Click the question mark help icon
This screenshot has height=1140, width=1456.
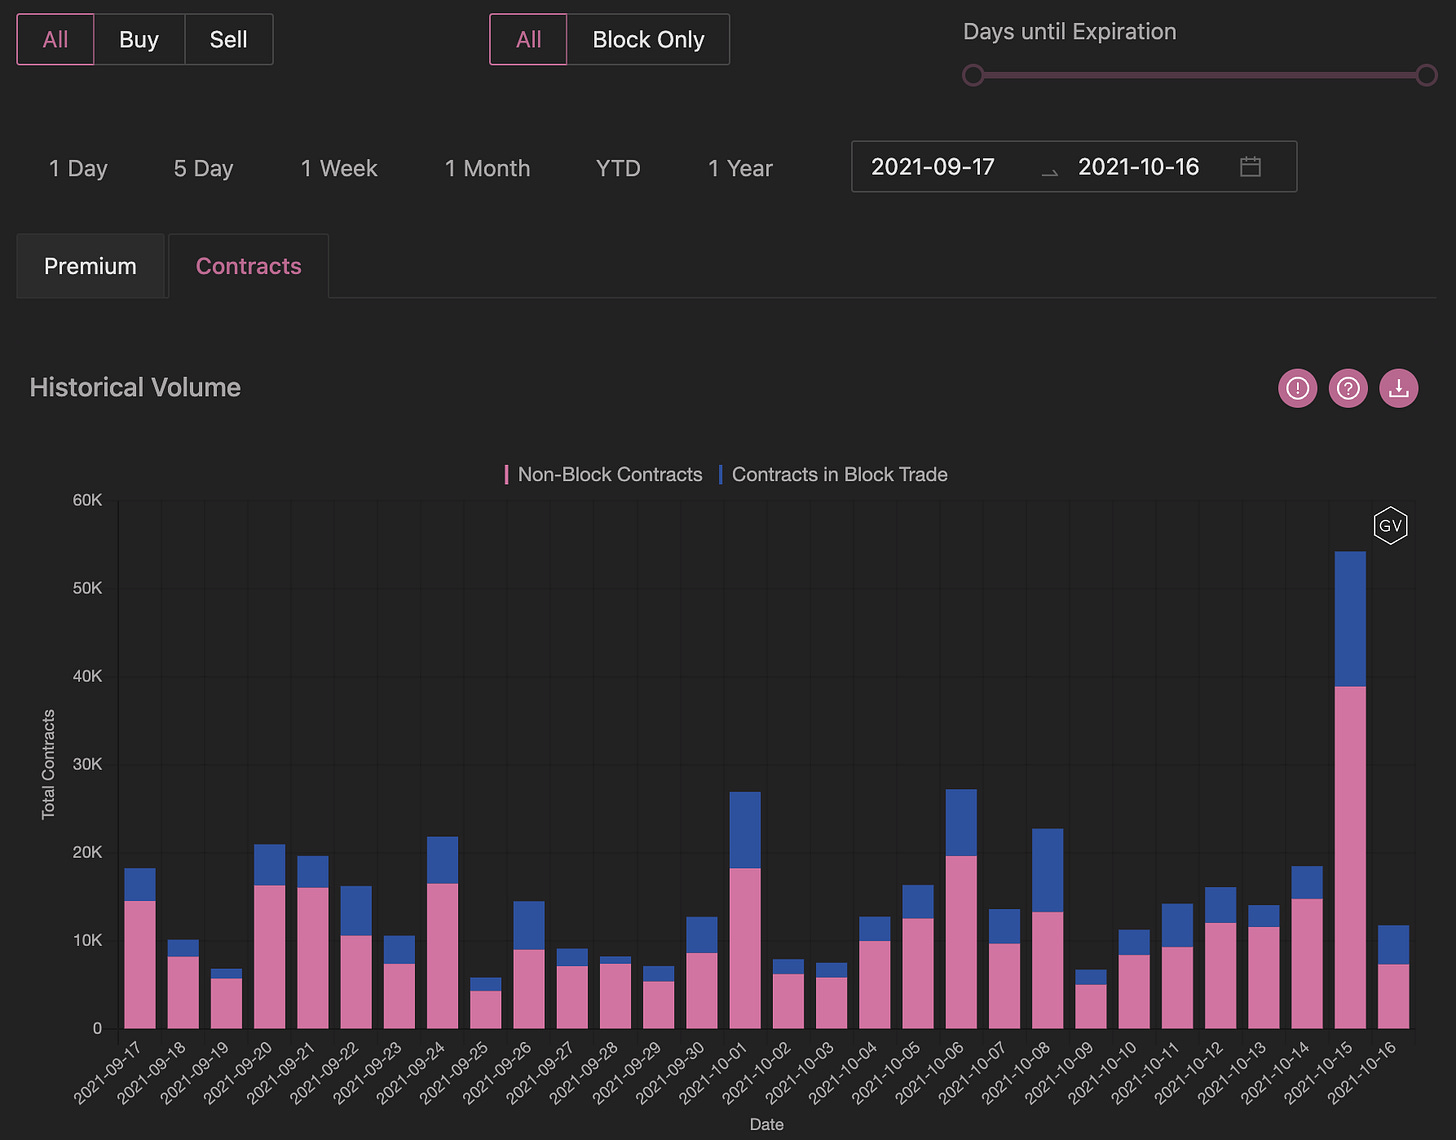point(1348,388)
